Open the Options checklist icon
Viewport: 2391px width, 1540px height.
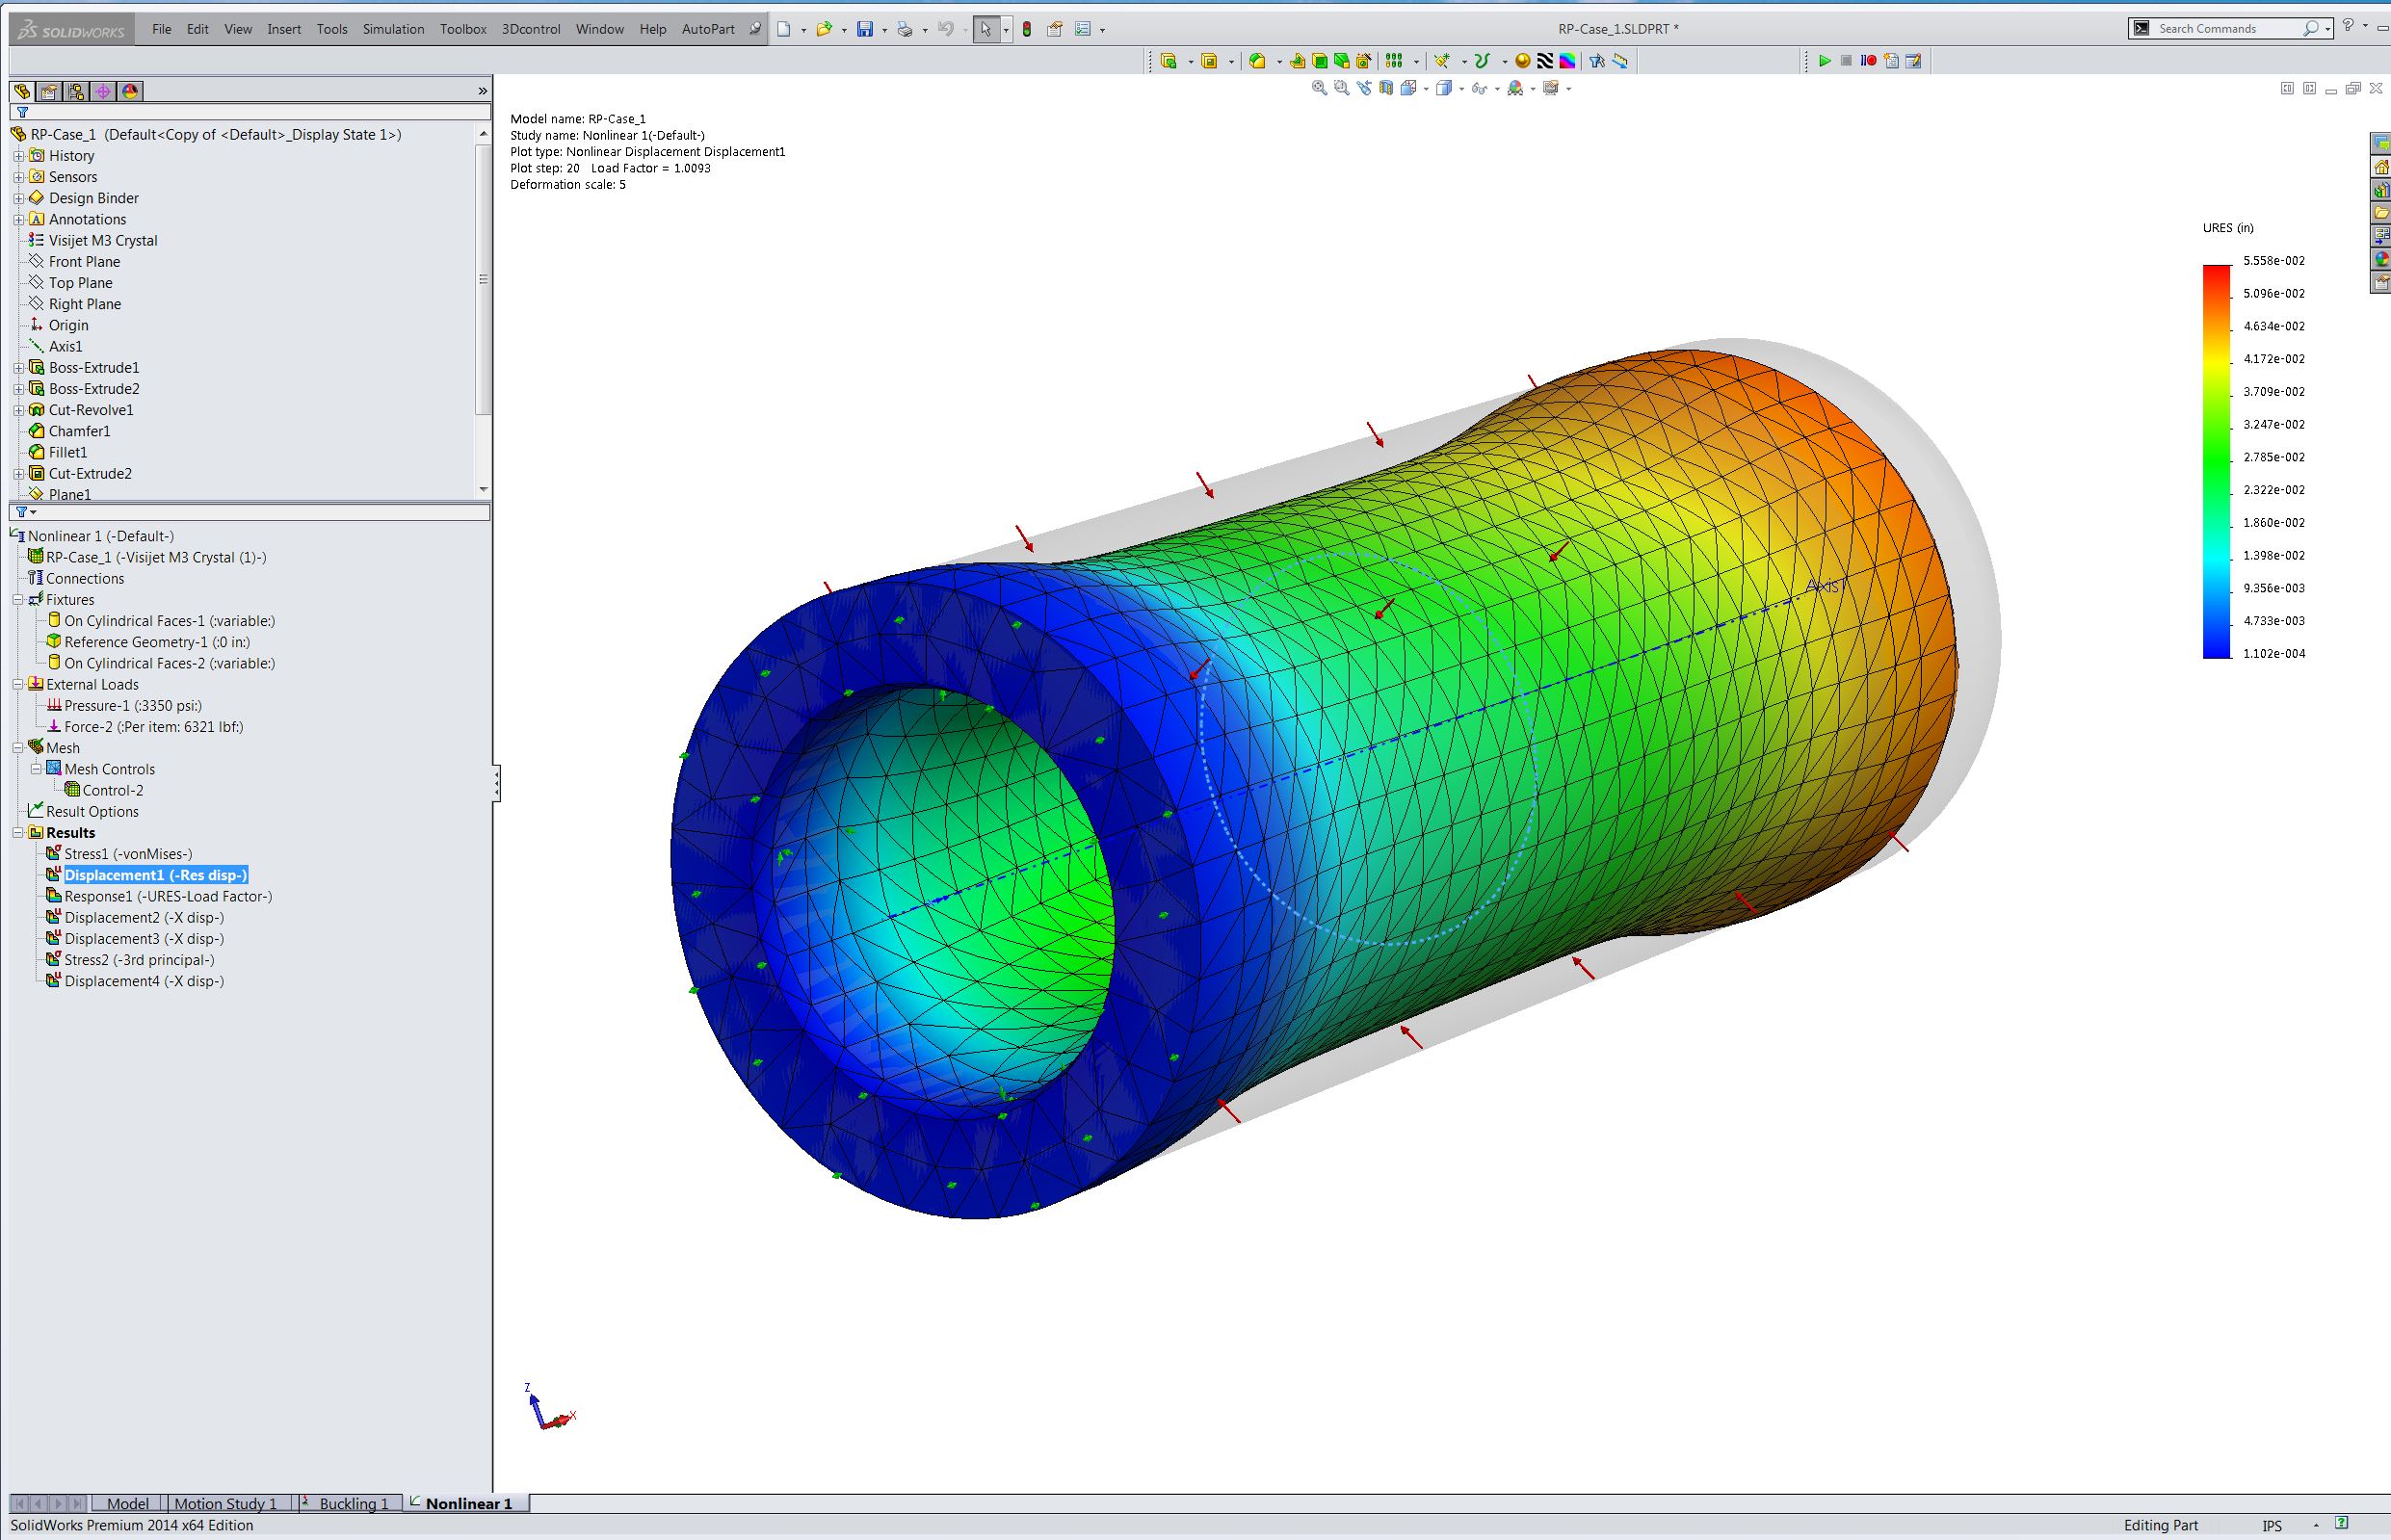coord(1082,29)
